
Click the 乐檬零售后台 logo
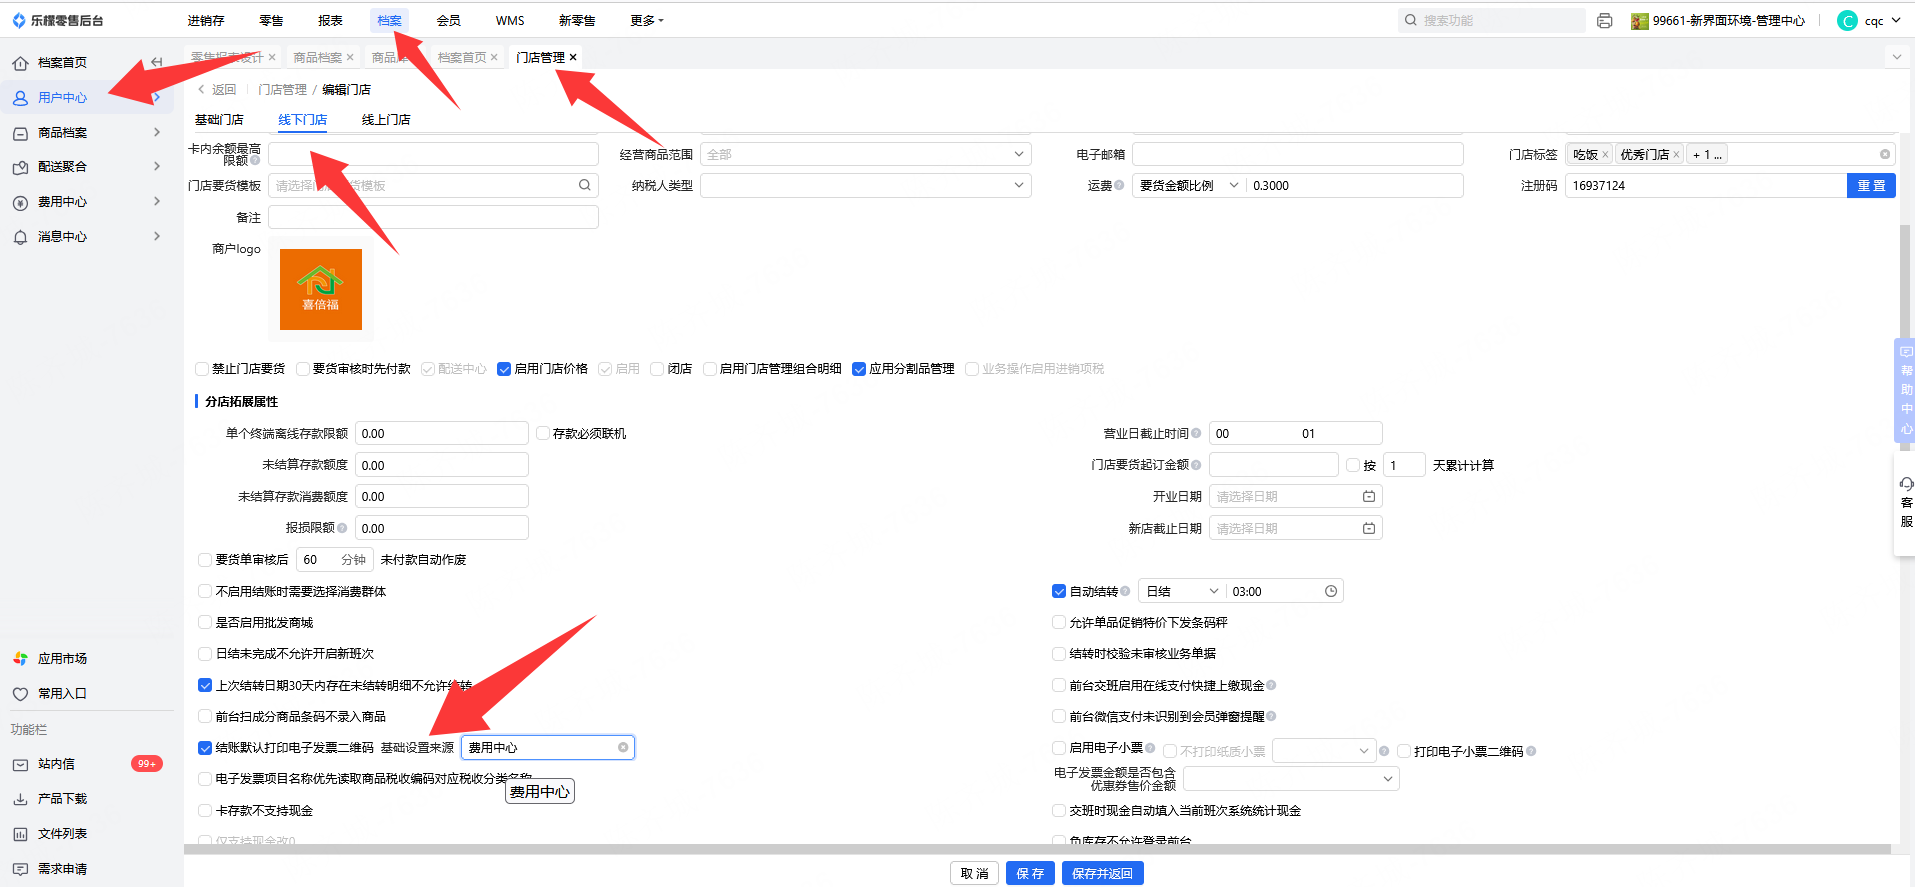pos(58,20)
